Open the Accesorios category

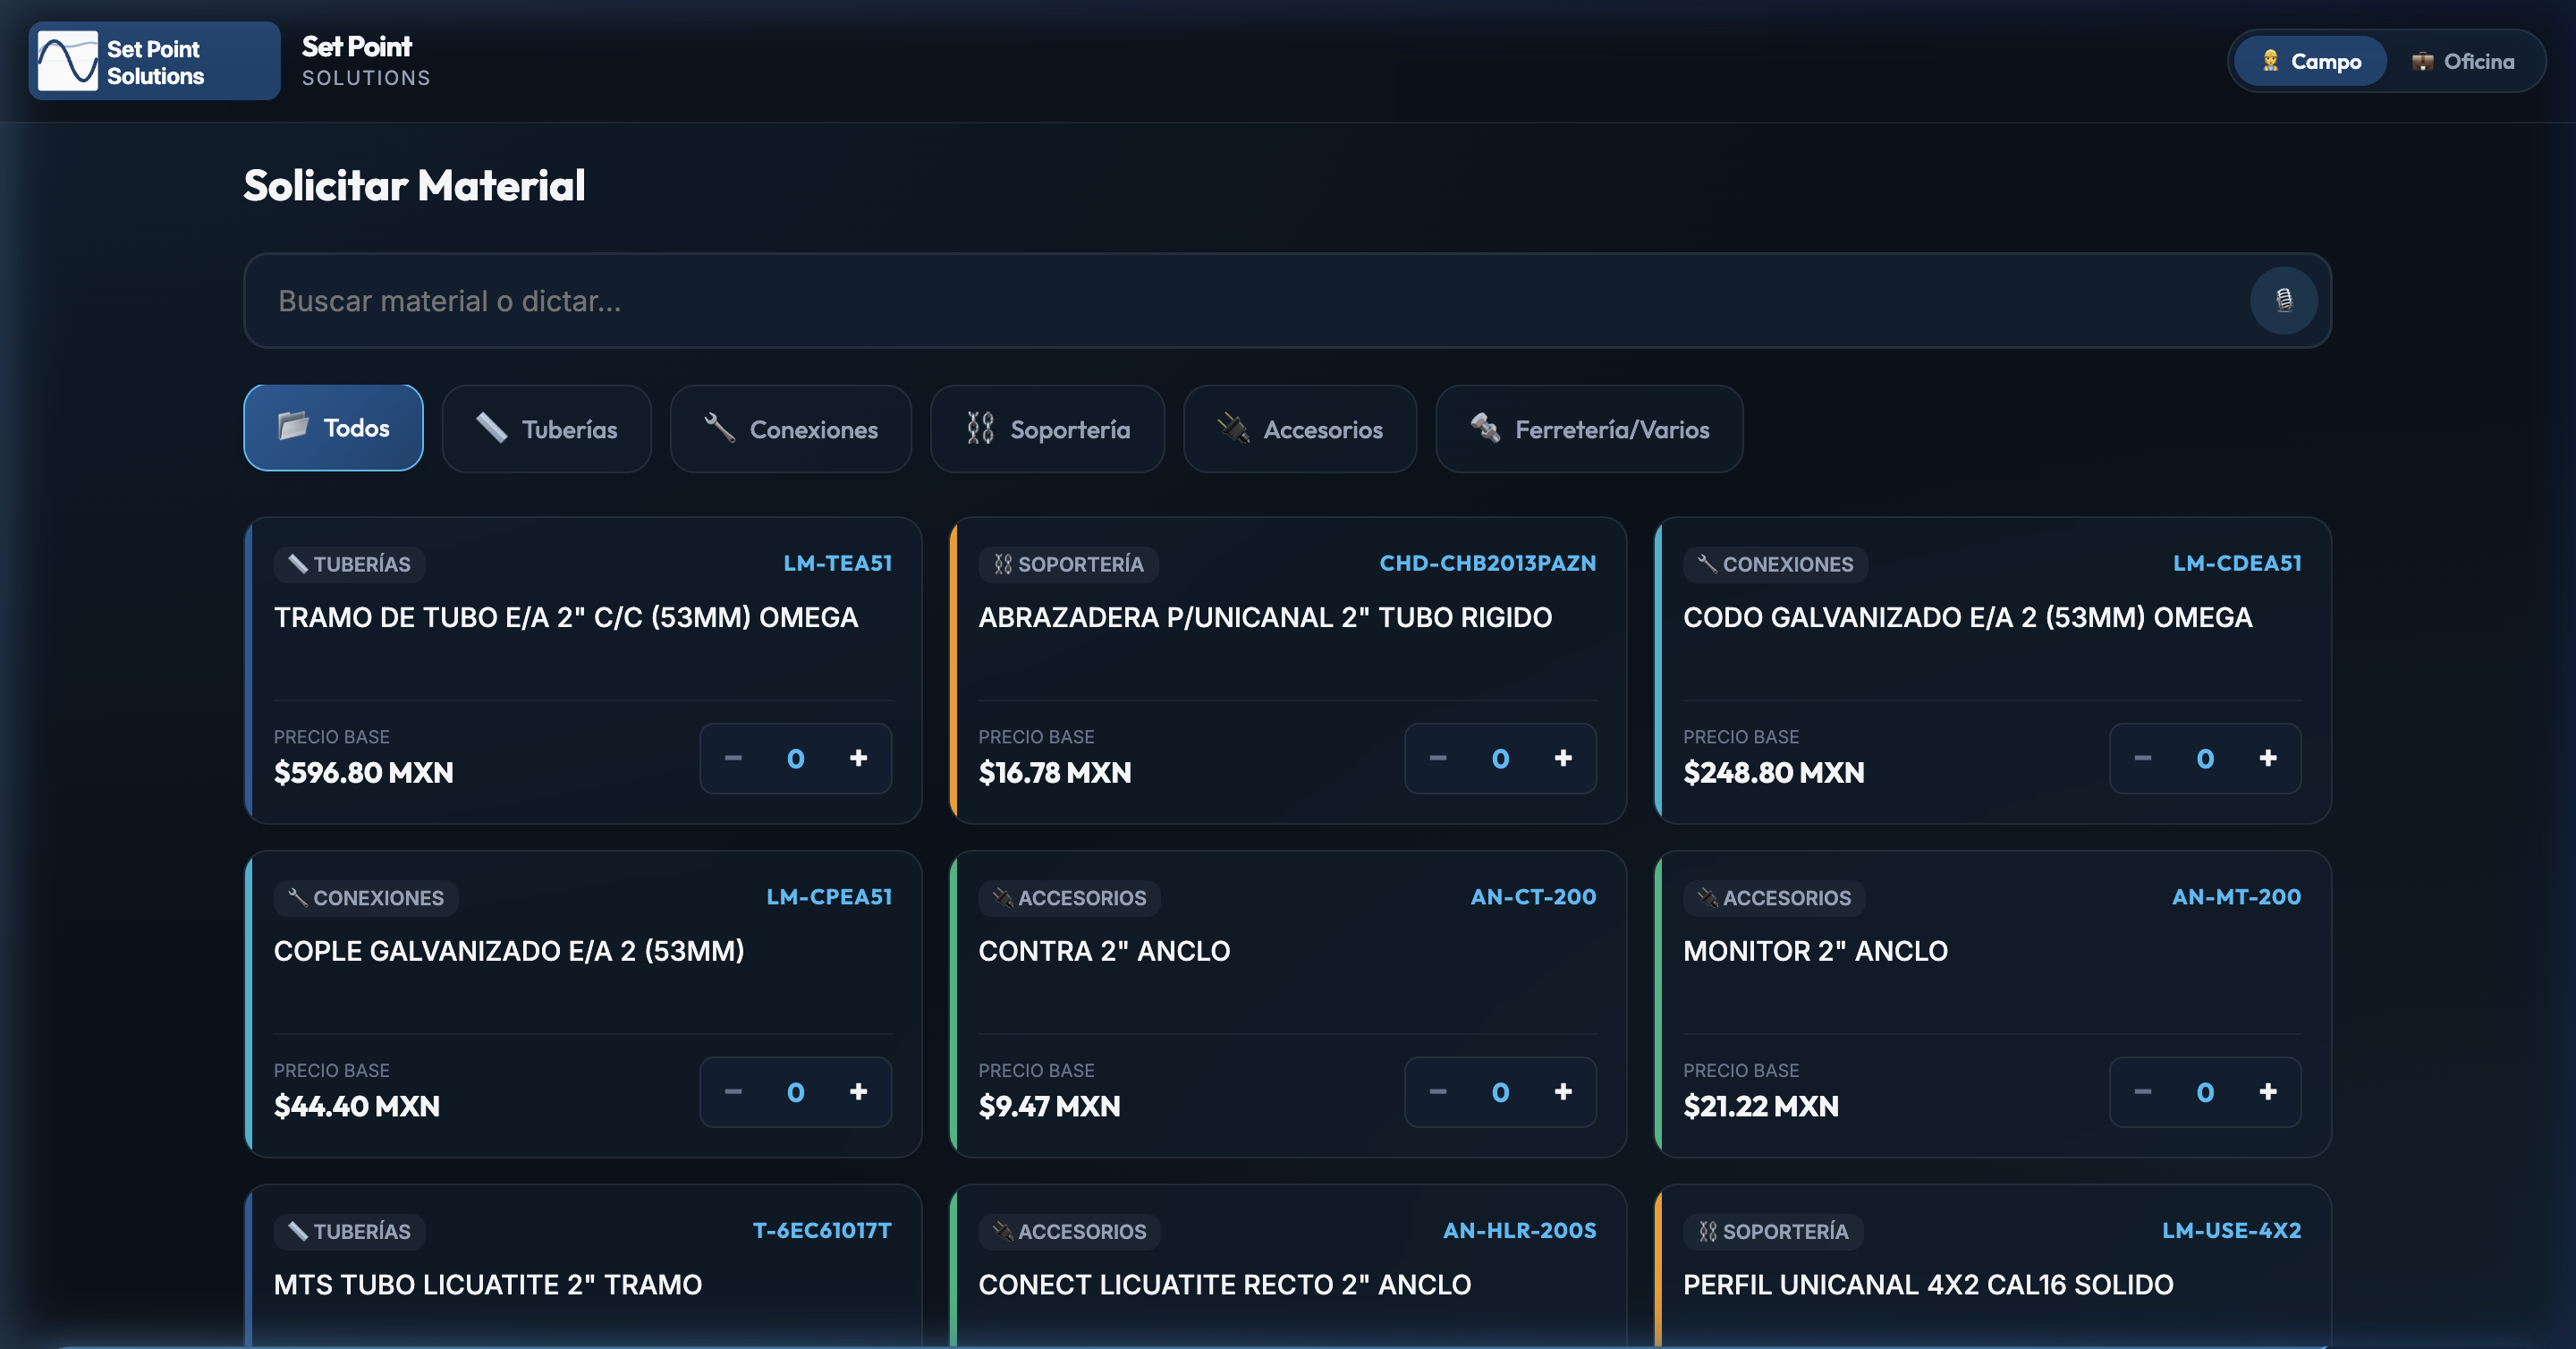point(1299,429)
